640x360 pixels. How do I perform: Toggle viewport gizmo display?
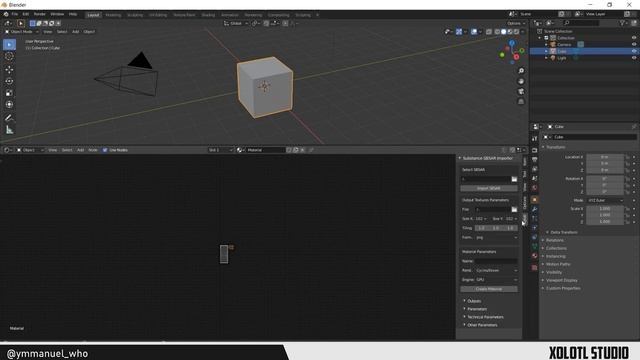click(459, 31)
